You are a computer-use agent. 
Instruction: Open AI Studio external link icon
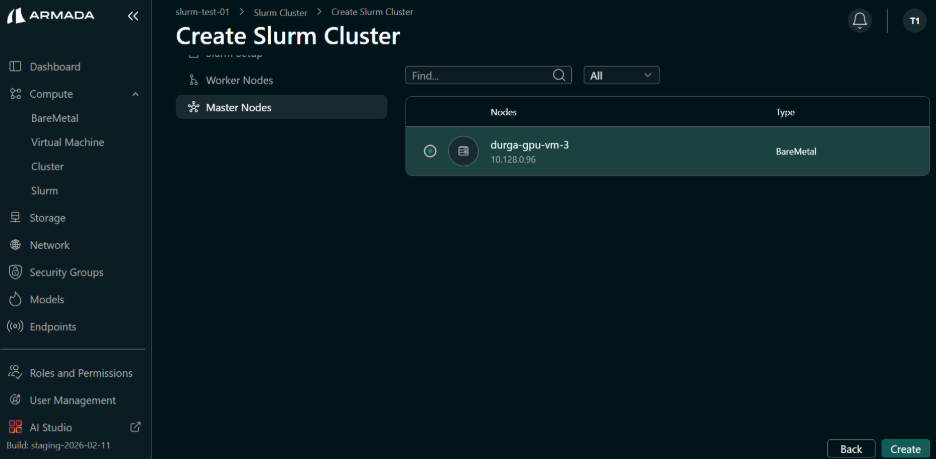pos(136,427)
